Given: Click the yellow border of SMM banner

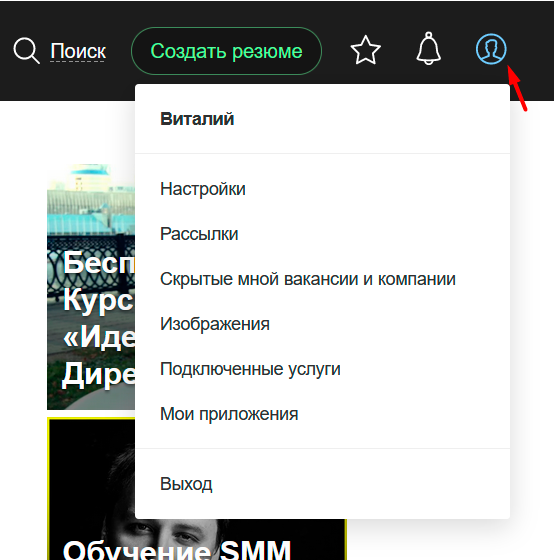Looking at the screenshot, I should click(x=48, y=489).
